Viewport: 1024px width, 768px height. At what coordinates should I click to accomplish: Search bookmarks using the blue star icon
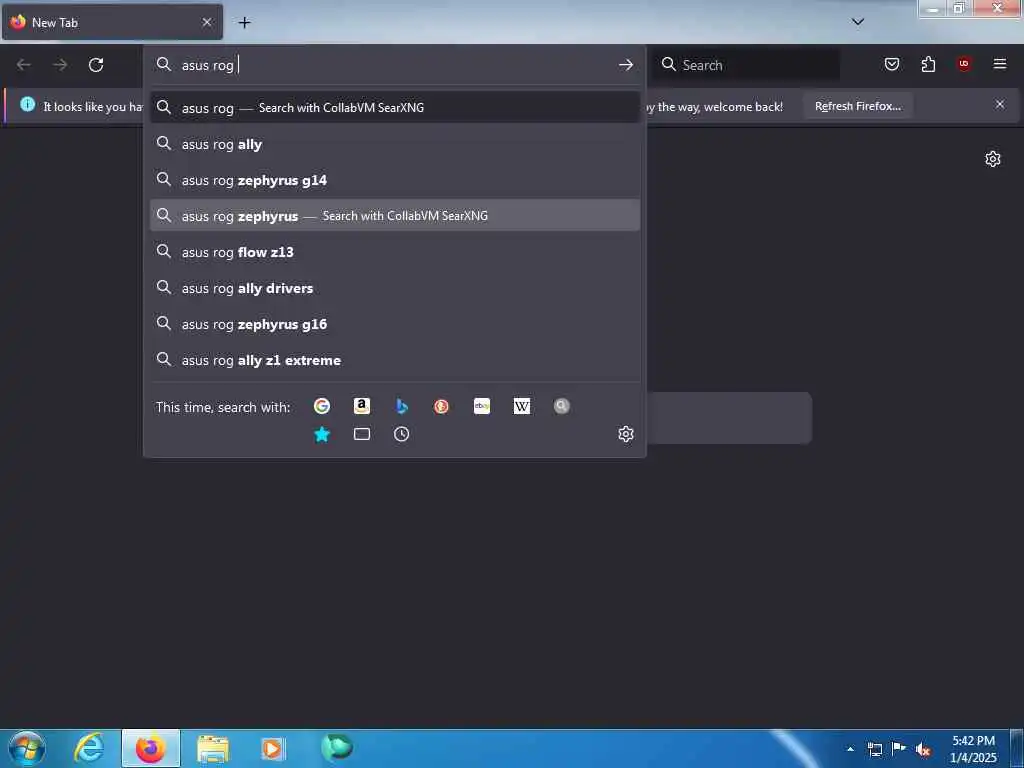pos(322,434)
